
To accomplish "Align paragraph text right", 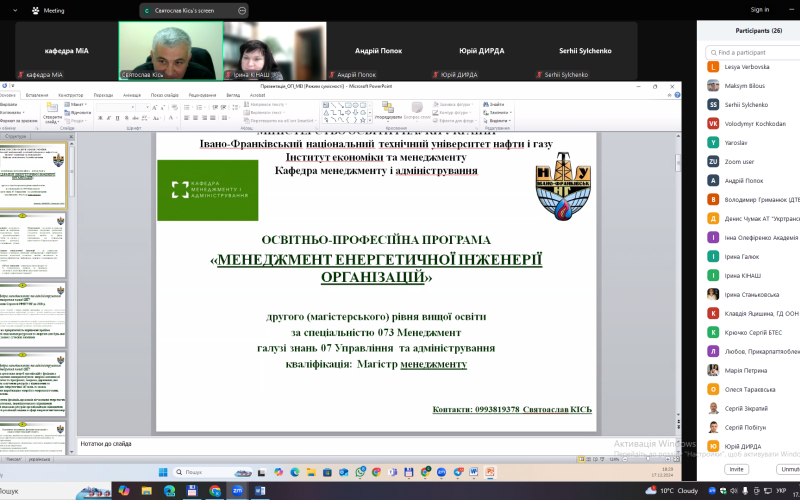I will pyautogui.click(x=204, y=118).
